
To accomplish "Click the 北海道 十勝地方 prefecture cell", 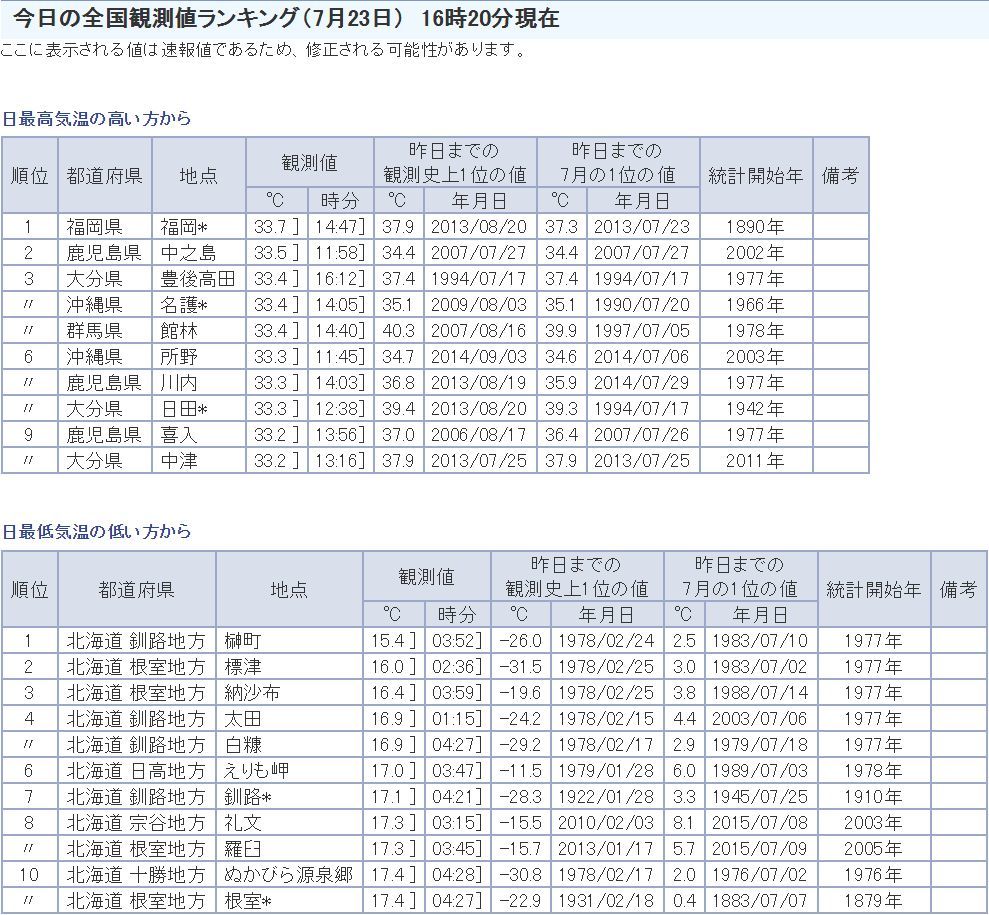I will pyautogui.click(x=136, y=875).
